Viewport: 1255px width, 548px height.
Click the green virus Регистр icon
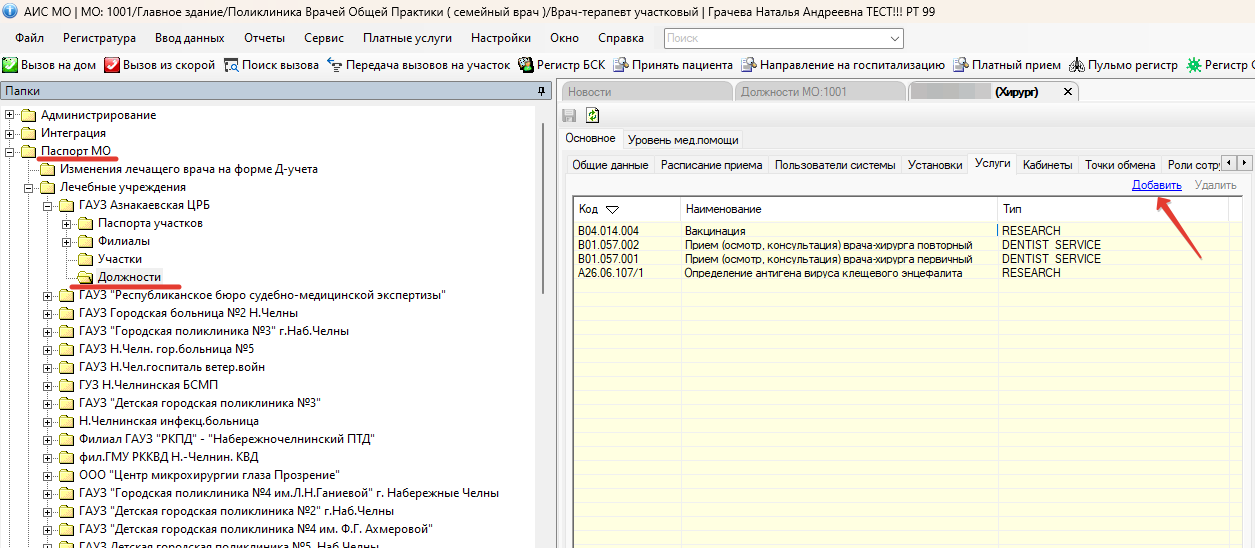pyautogui.click(x=1193, y=65)
